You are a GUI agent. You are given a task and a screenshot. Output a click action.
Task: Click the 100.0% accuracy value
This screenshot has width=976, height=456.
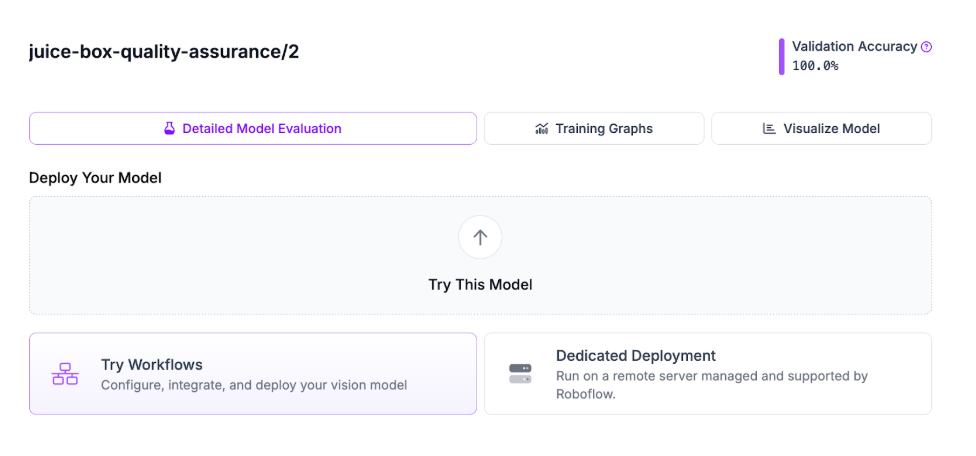point(815,66)
